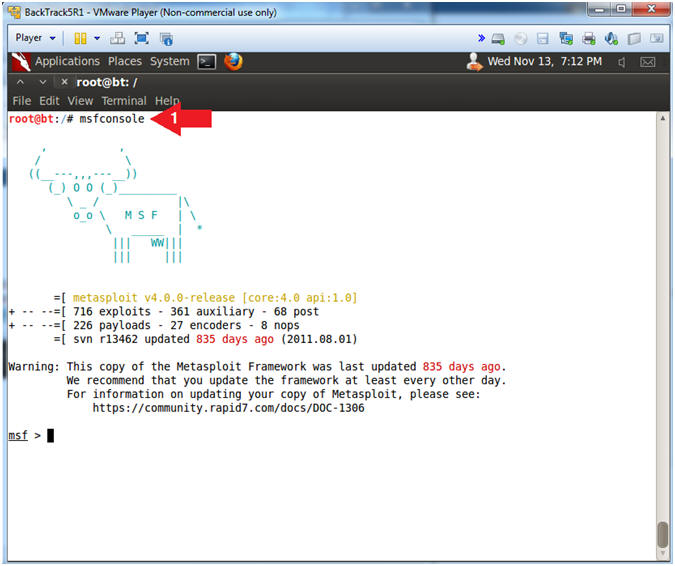Image resolution: width=675 pixels, height=566 pixels.
Task: Click the Send Ctrl+Alt+Del toolbar icon
Action: (117, 39)
